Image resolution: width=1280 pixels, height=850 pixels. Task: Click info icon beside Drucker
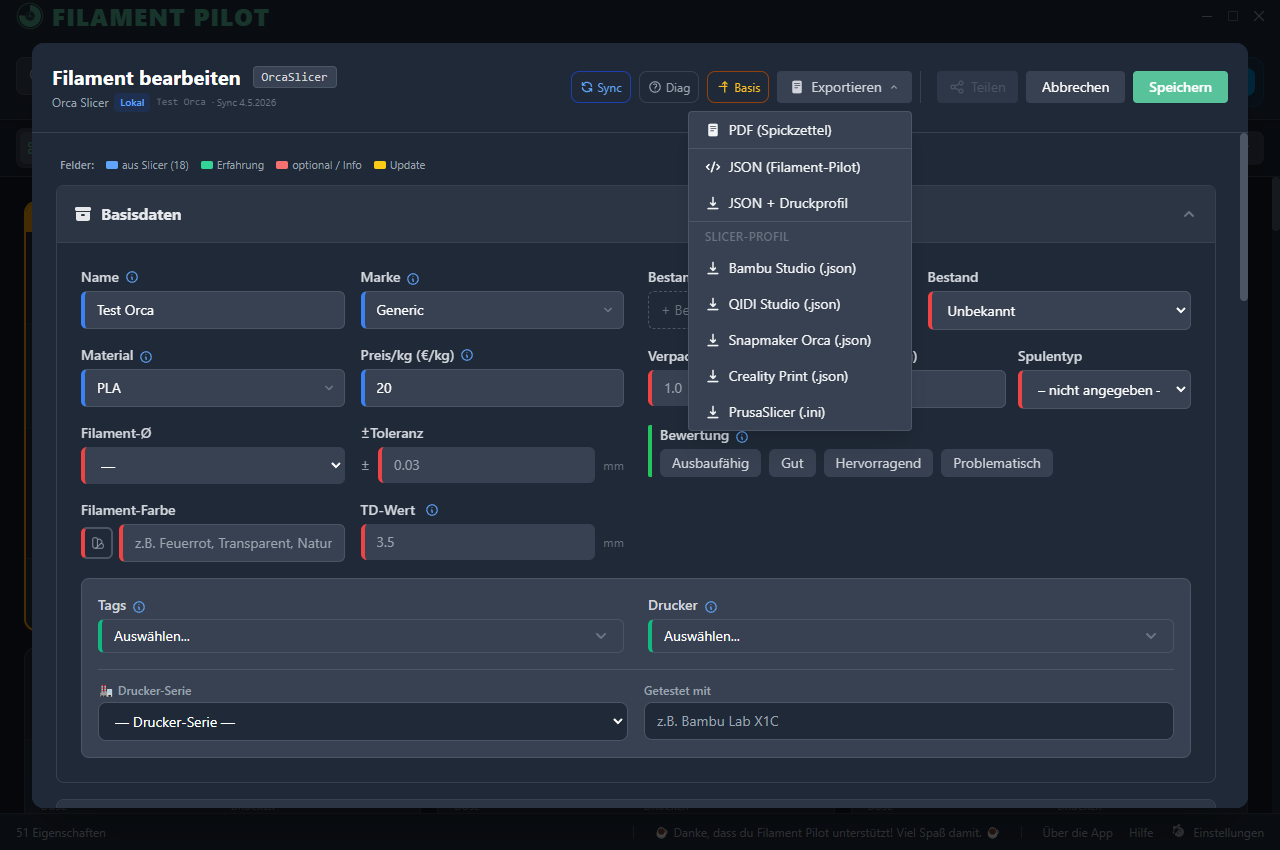pyautogui.click(x=711, y=607)
